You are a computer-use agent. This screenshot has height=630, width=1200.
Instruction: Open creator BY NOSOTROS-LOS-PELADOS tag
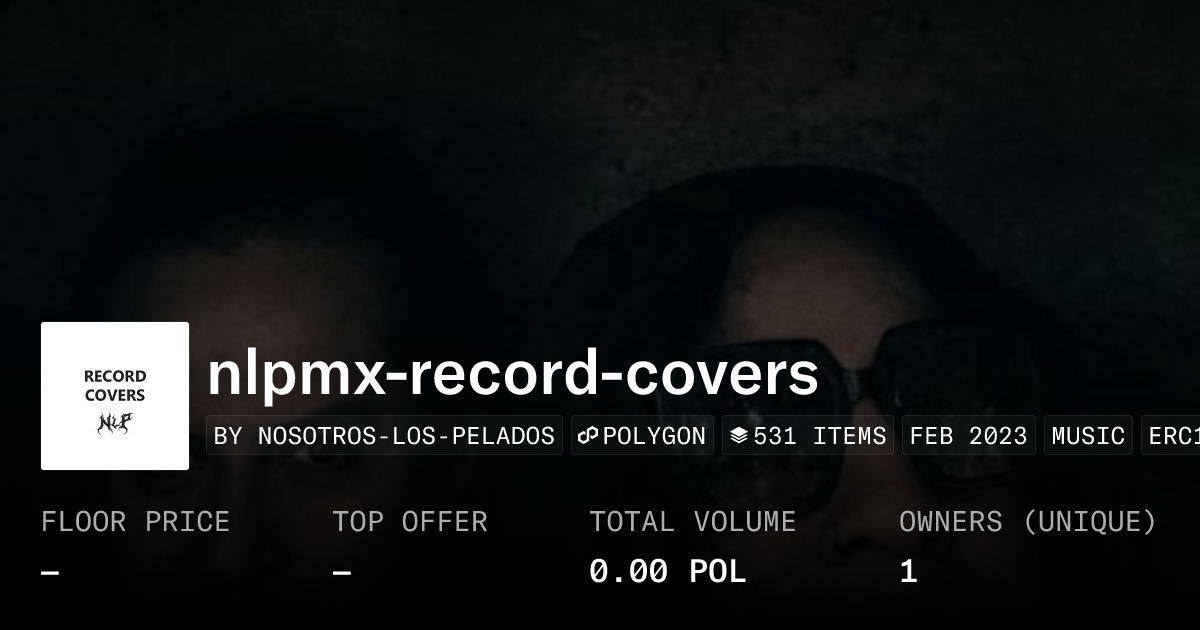coord(384,436)
